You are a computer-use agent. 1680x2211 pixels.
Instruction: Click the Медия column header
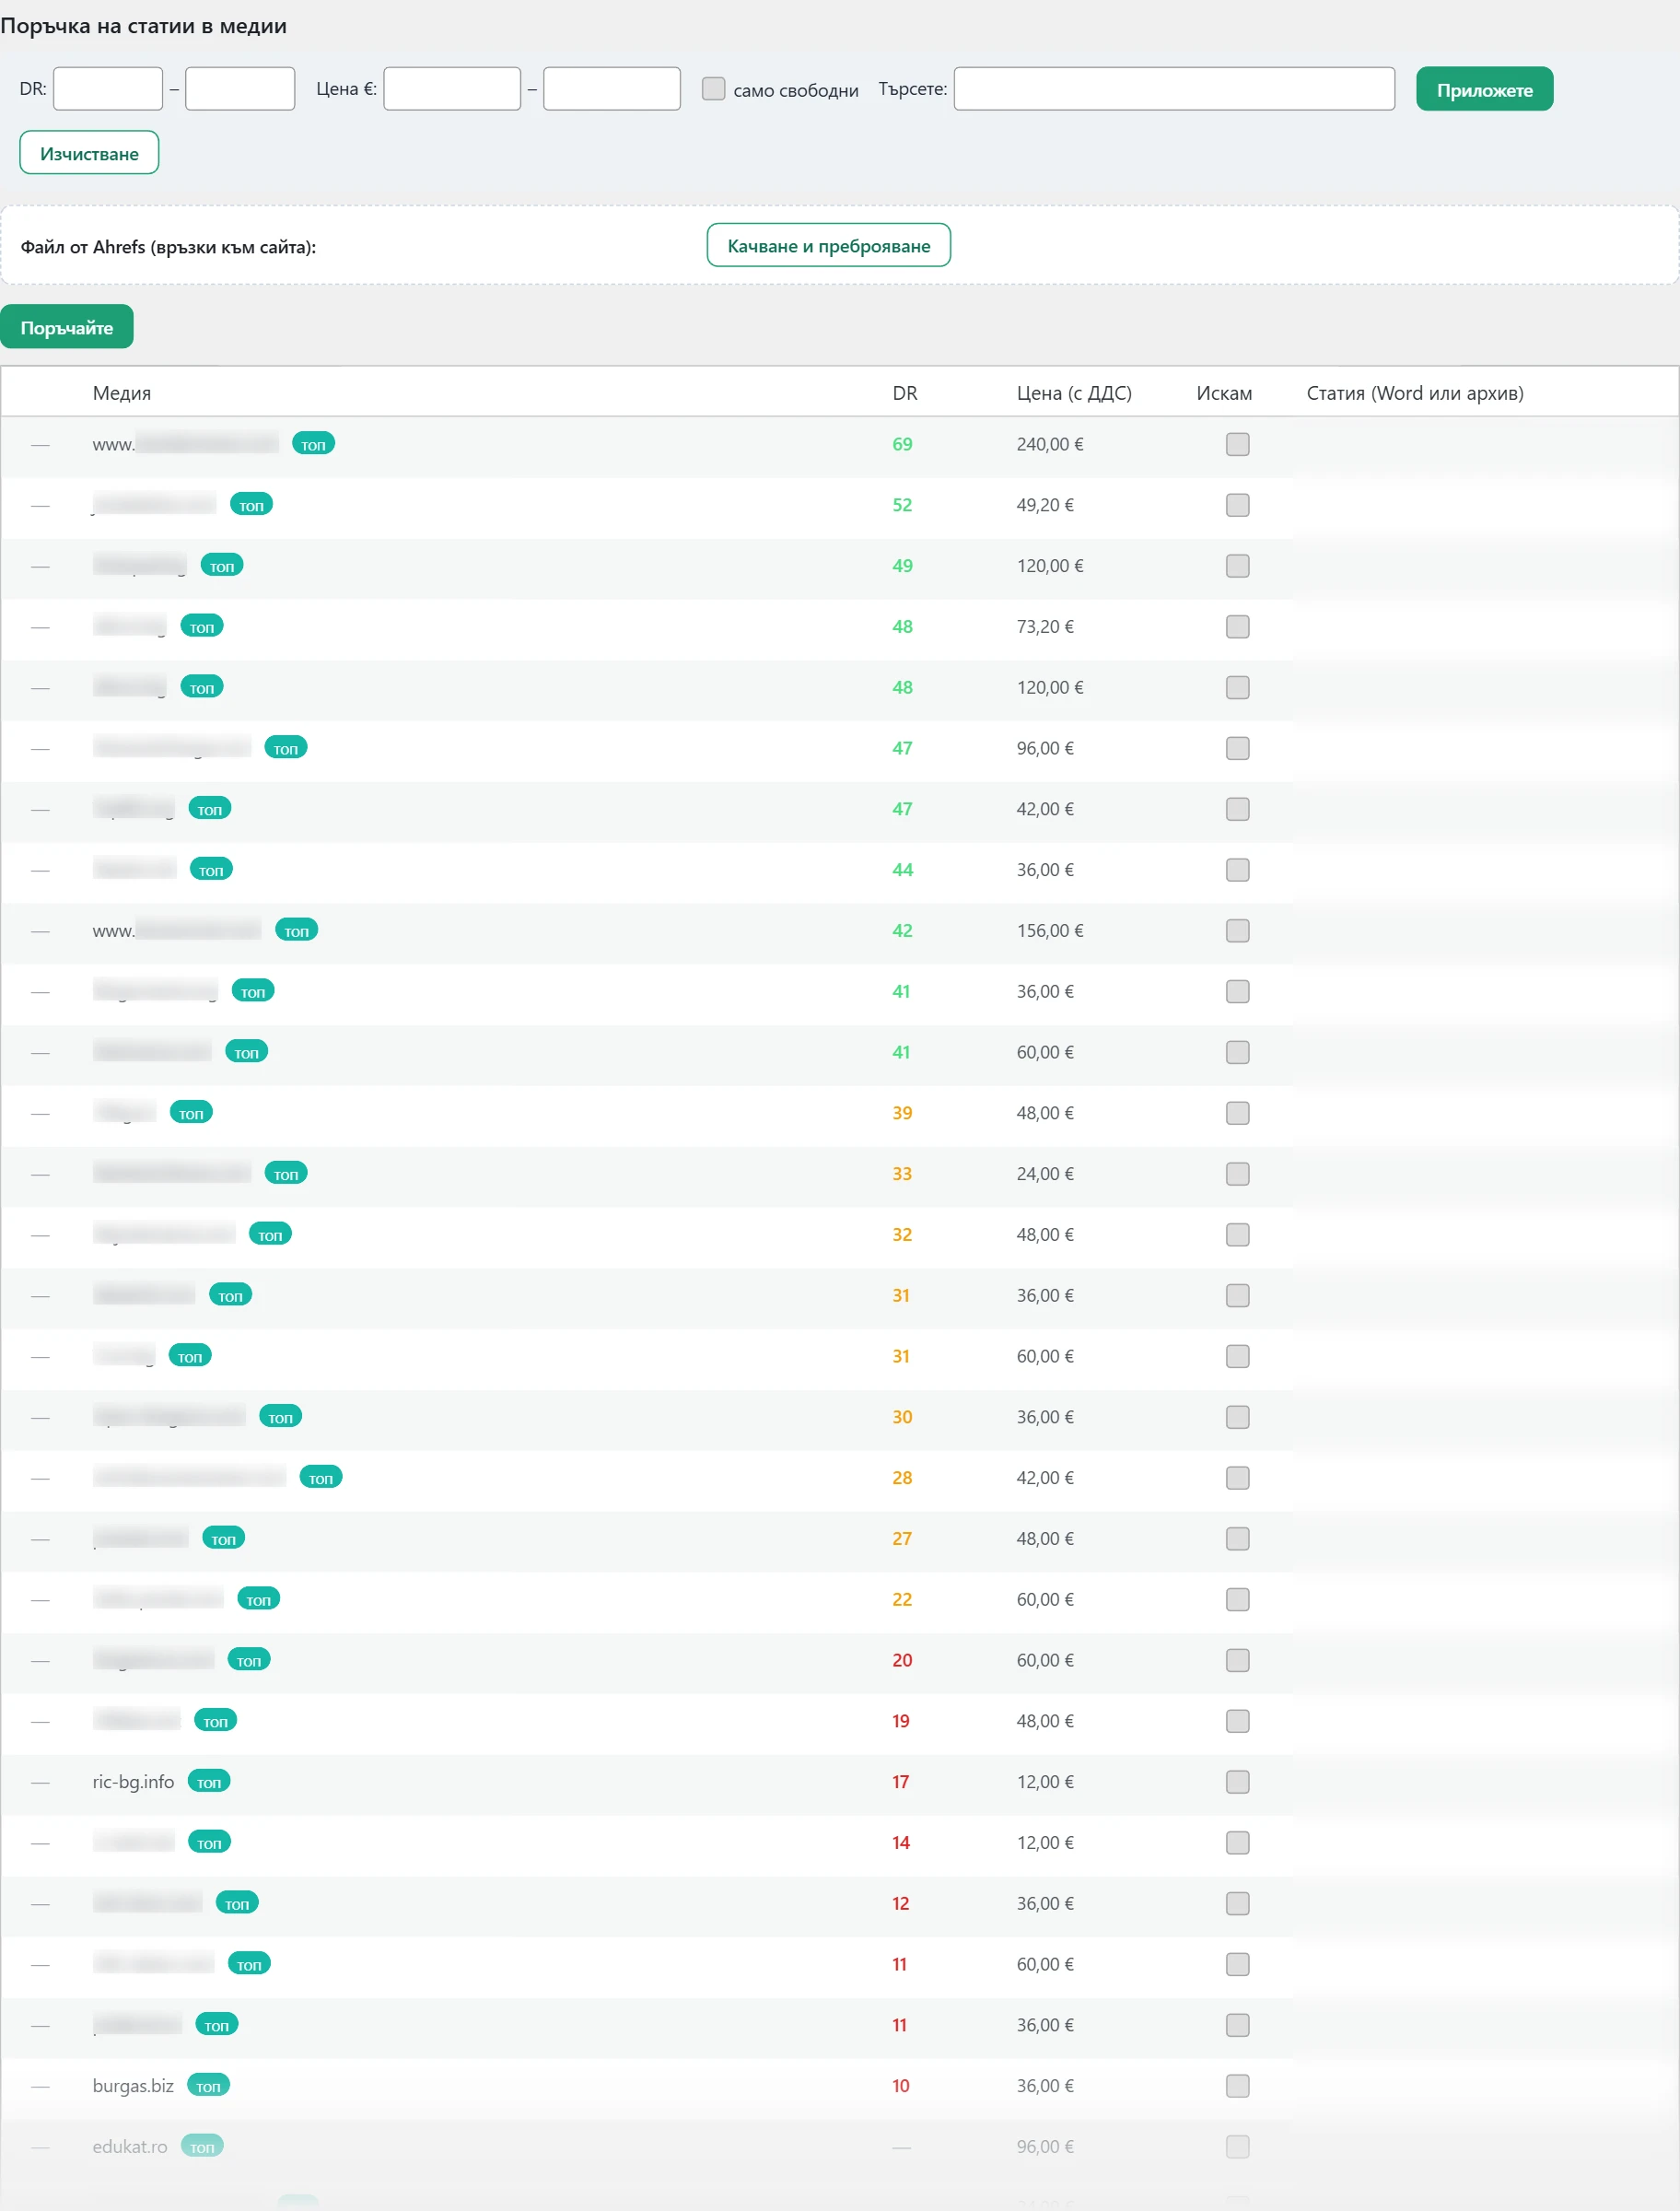[122, 393]
